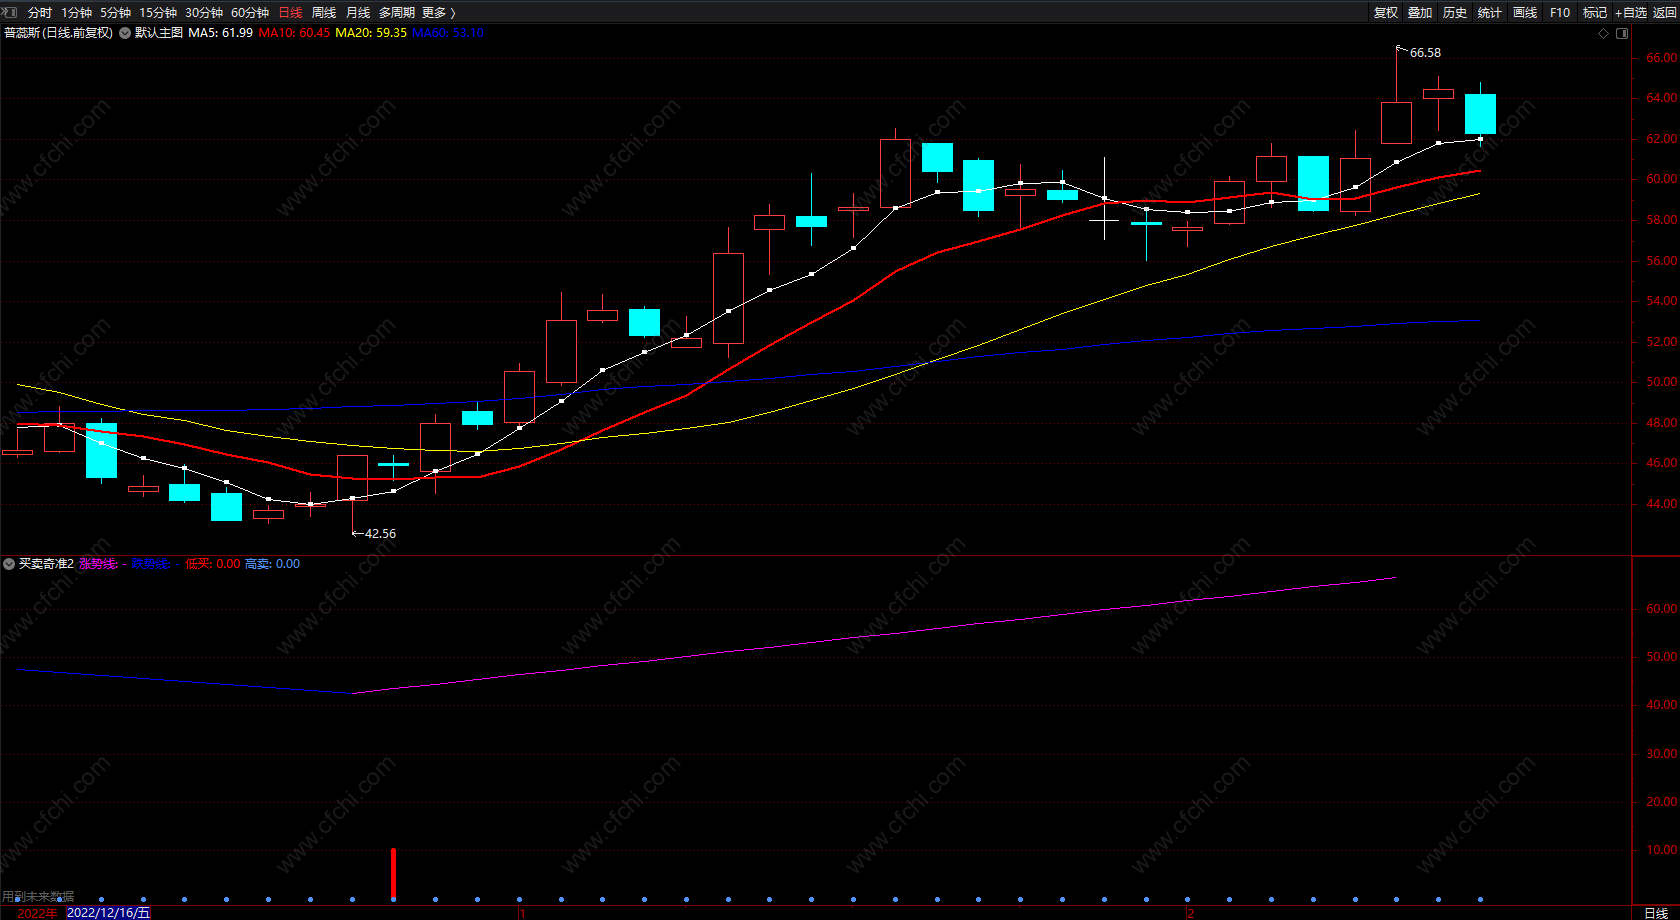Image resolution: width=1680 pixels, height=920 pixels.
Task: Click the 低买: 0.00 legend value
Action: pos(213,564)
